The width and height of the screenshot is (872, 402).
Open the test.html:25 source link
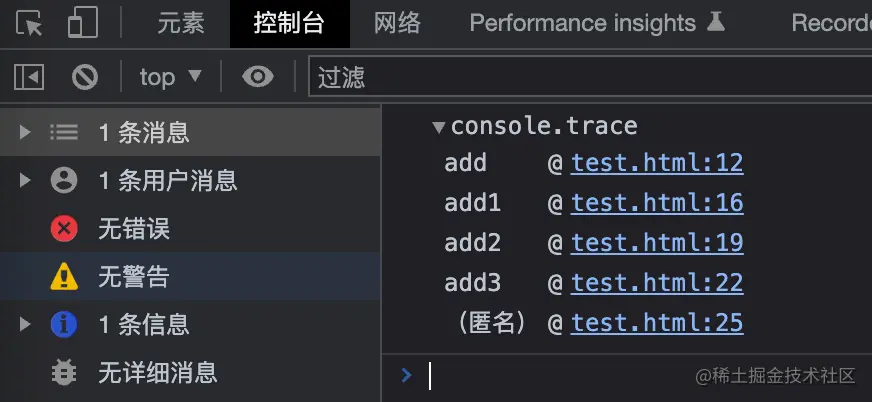pos(657,323)
